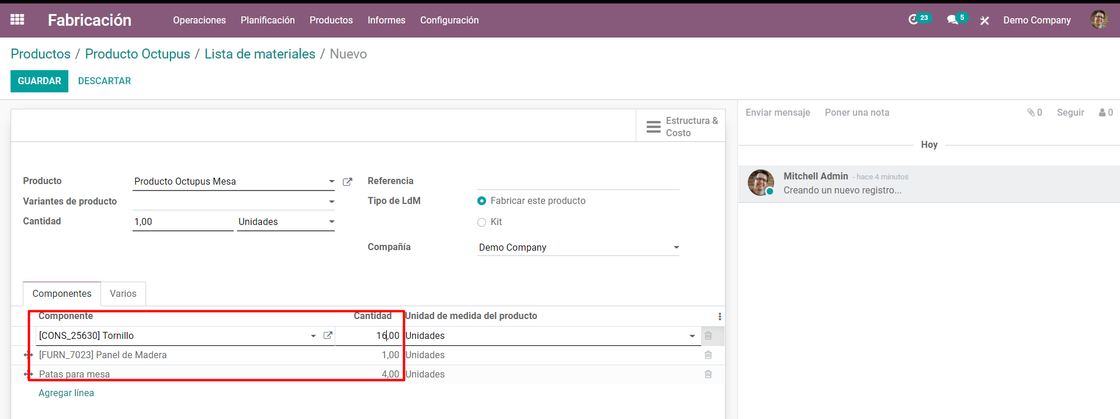Click Agregar línea link

[66, 393]
